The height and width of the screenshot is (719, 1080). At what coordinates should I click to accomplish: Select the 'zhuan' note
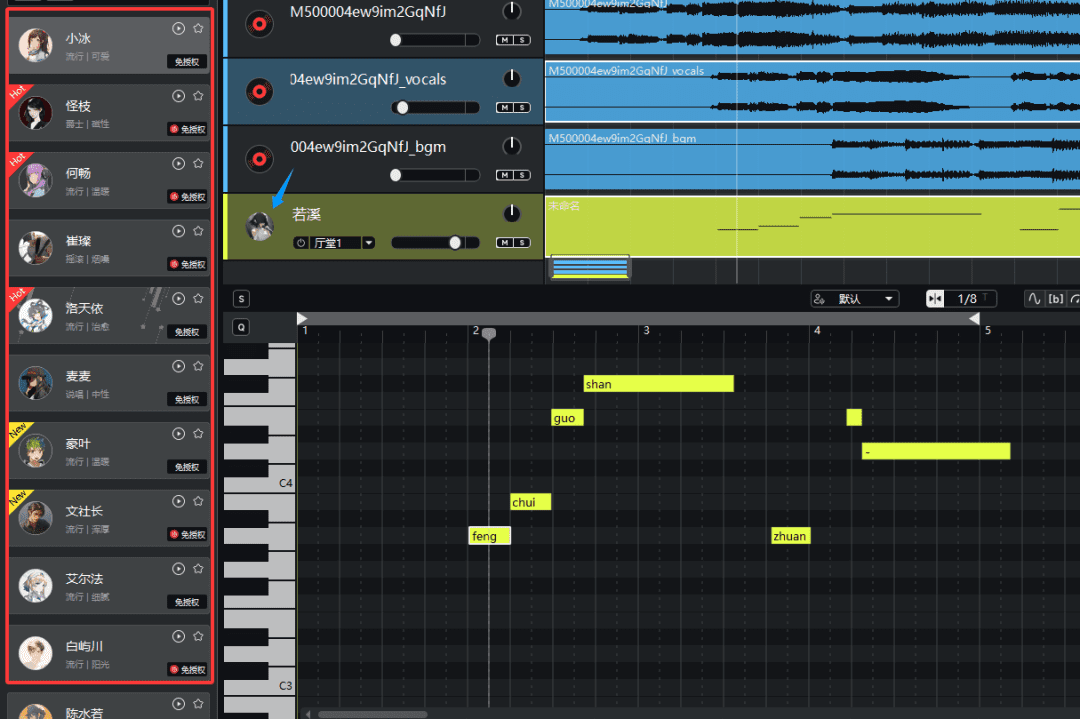pyautogui.click(x=791, y=536)
